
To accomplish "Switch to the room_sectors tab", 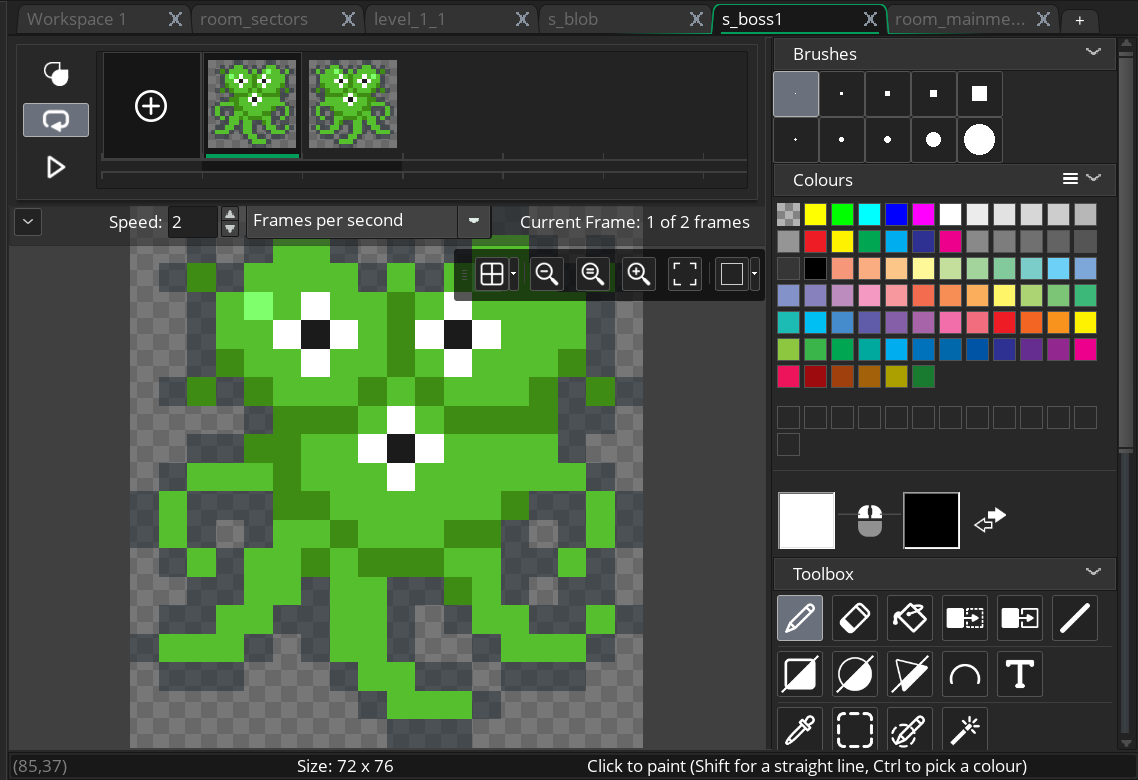I will coord(254,19).
